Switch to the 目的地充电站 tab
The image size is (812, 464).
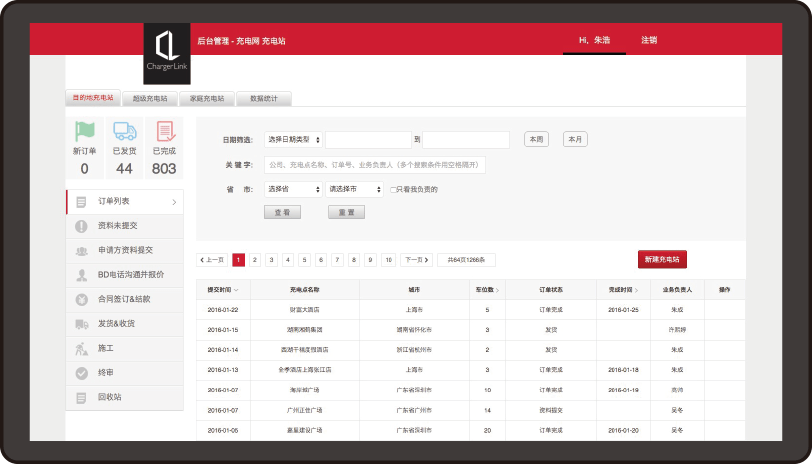pyautogui.click(x=93, y=97)
